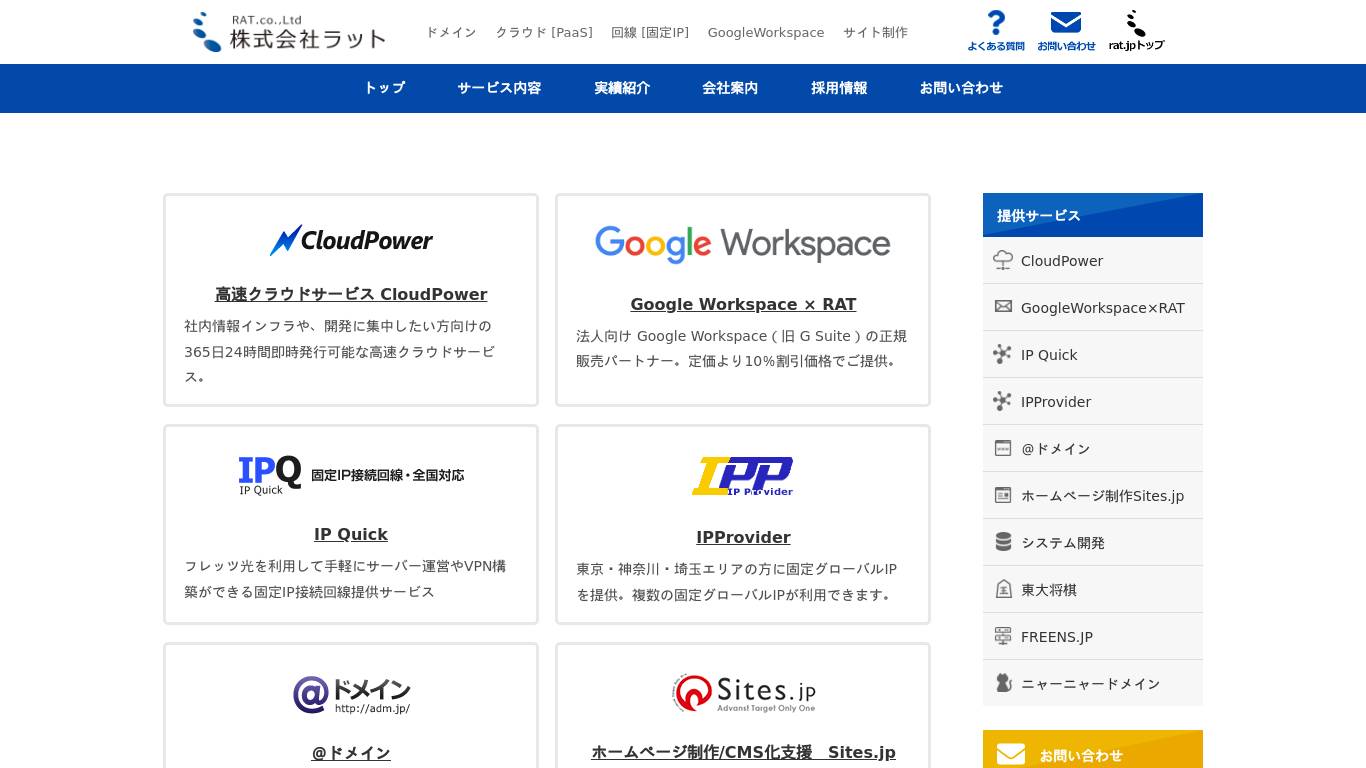
Task: Click the cloud icon beside CloudPower in sidebar
Action: tap(1003, 260)
